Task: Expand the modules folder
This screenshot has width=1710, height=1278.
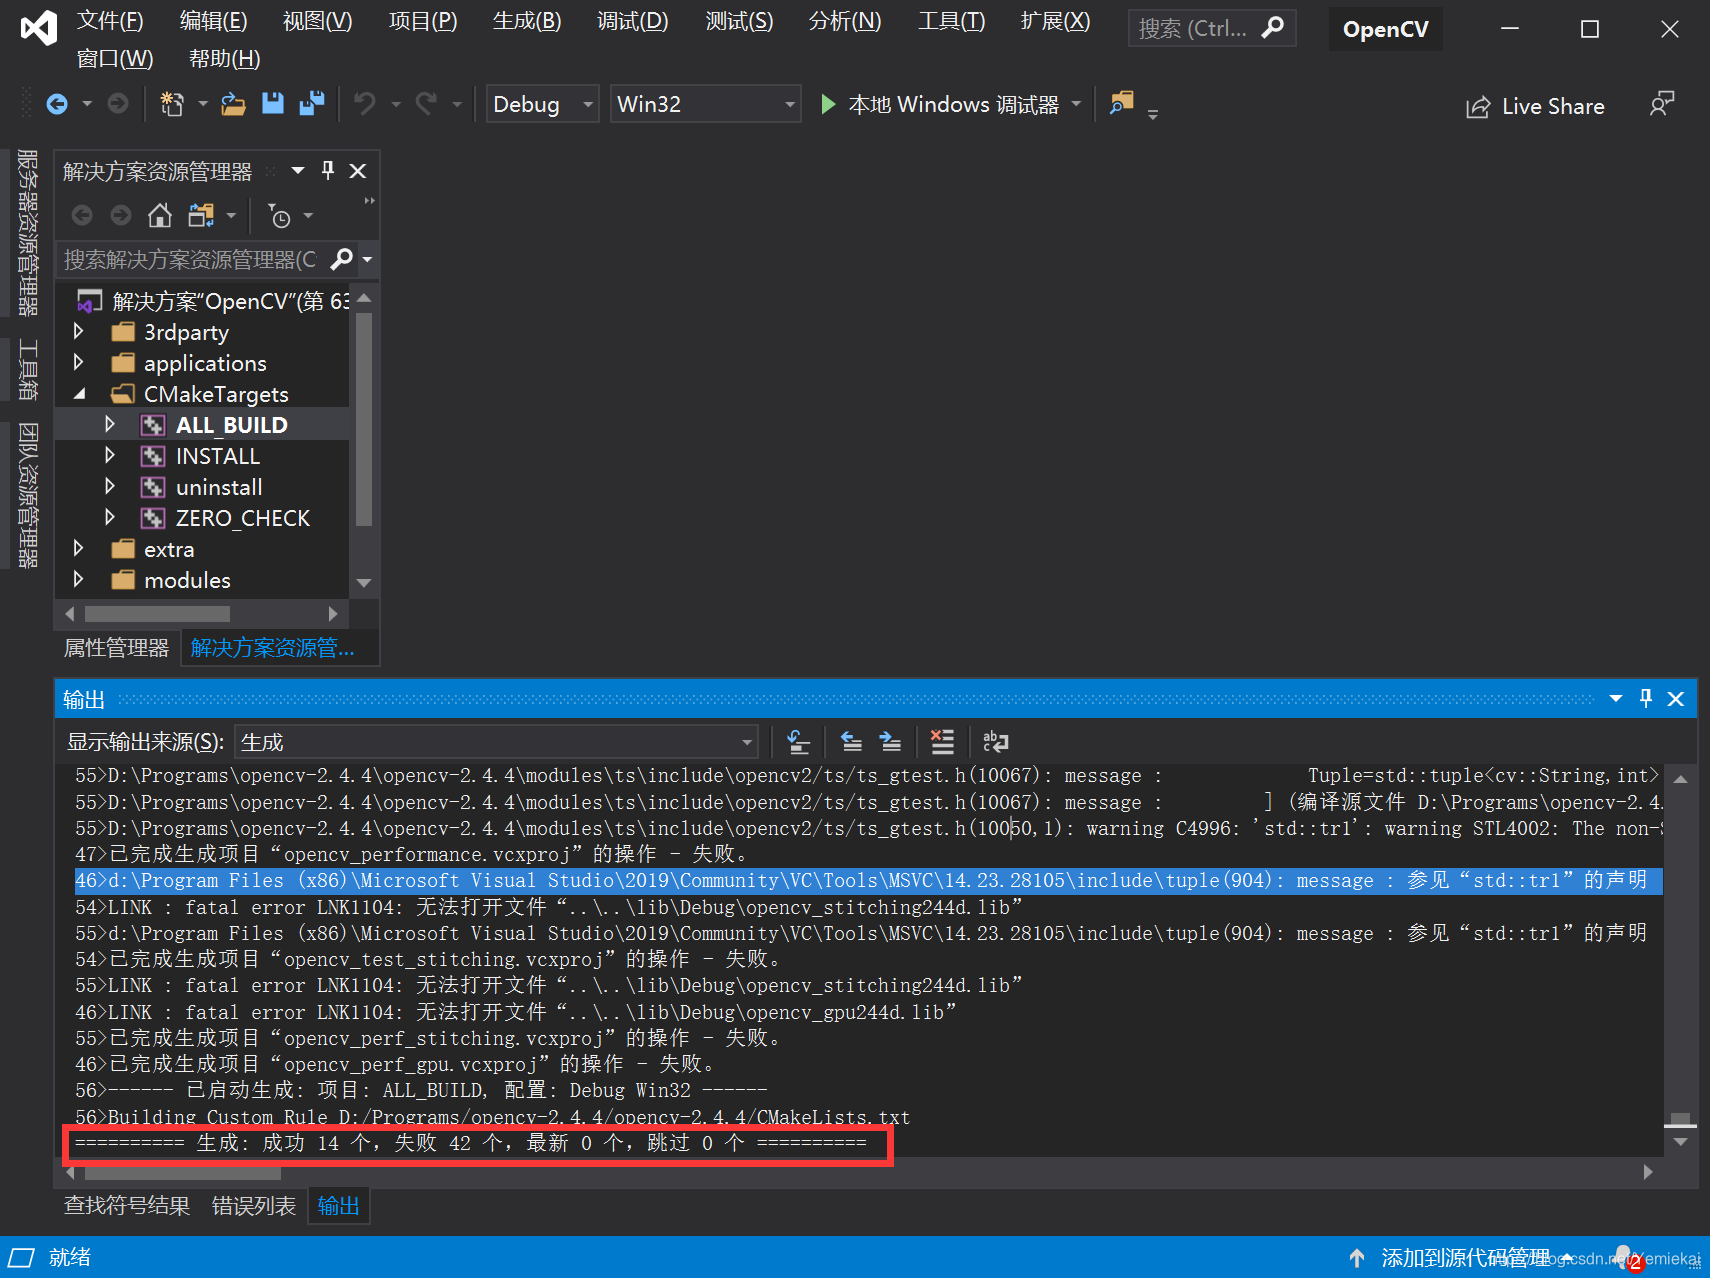Action: click(x=78, y=579)
